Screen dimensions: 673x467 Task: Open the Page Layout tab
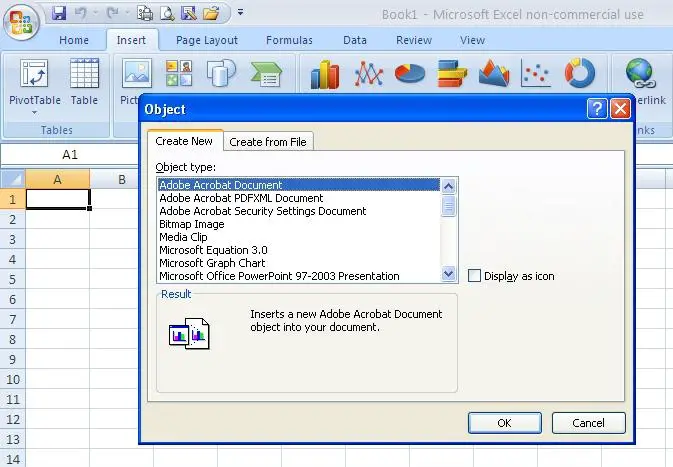pos(206,40)
